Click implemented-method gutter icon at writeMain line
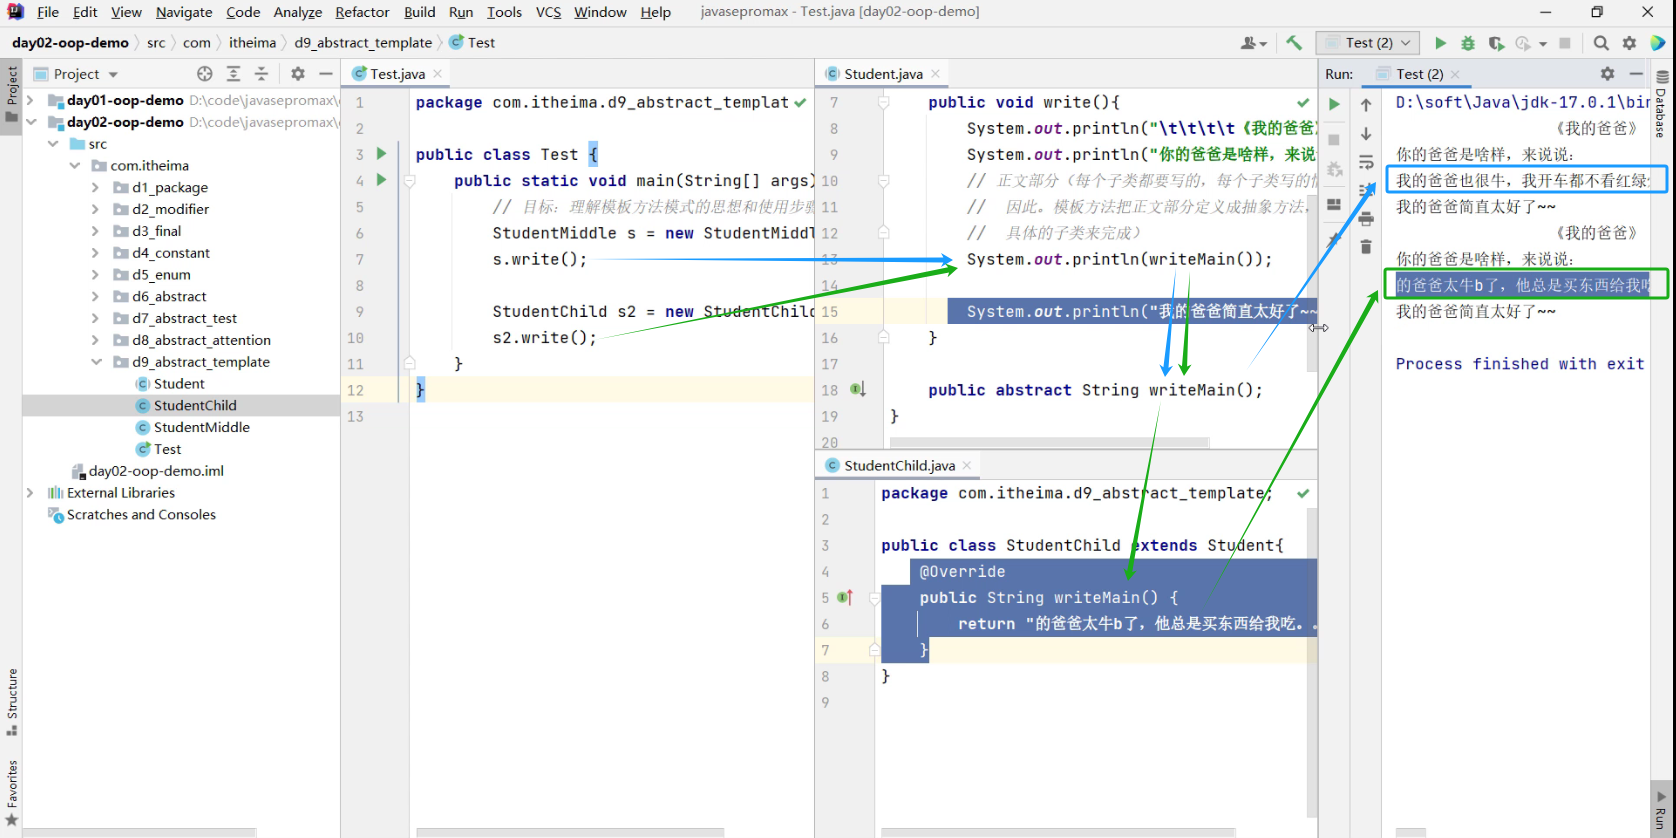1676x838 pixels. 858,390
